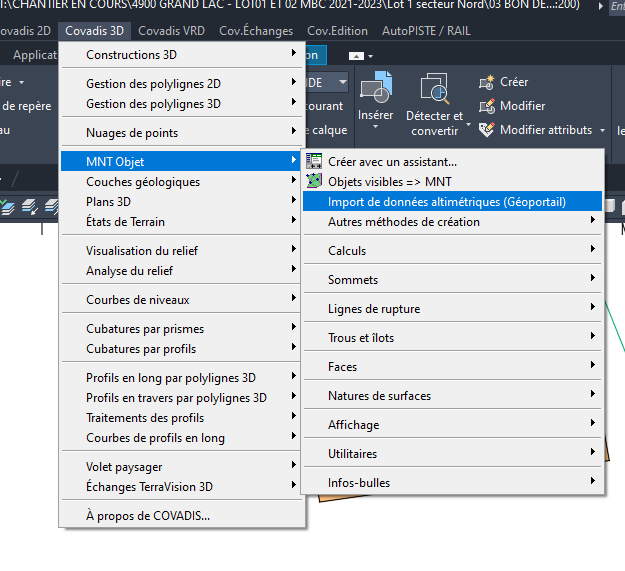This screenshot has width=625, height=571.
Task: Open Échanges TerraVision 3D submenu
Action: (181, 487)
